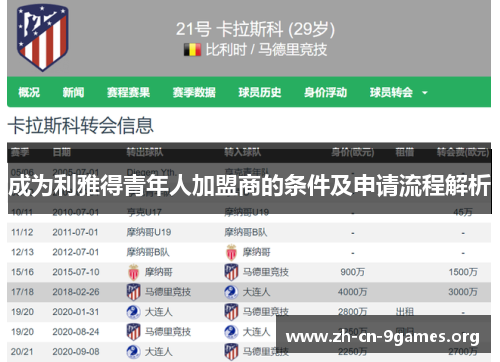Click the Monaco crest in the 12/13 row
The height and width of the screenshot is (362, 500).
[x=231, y=252]
